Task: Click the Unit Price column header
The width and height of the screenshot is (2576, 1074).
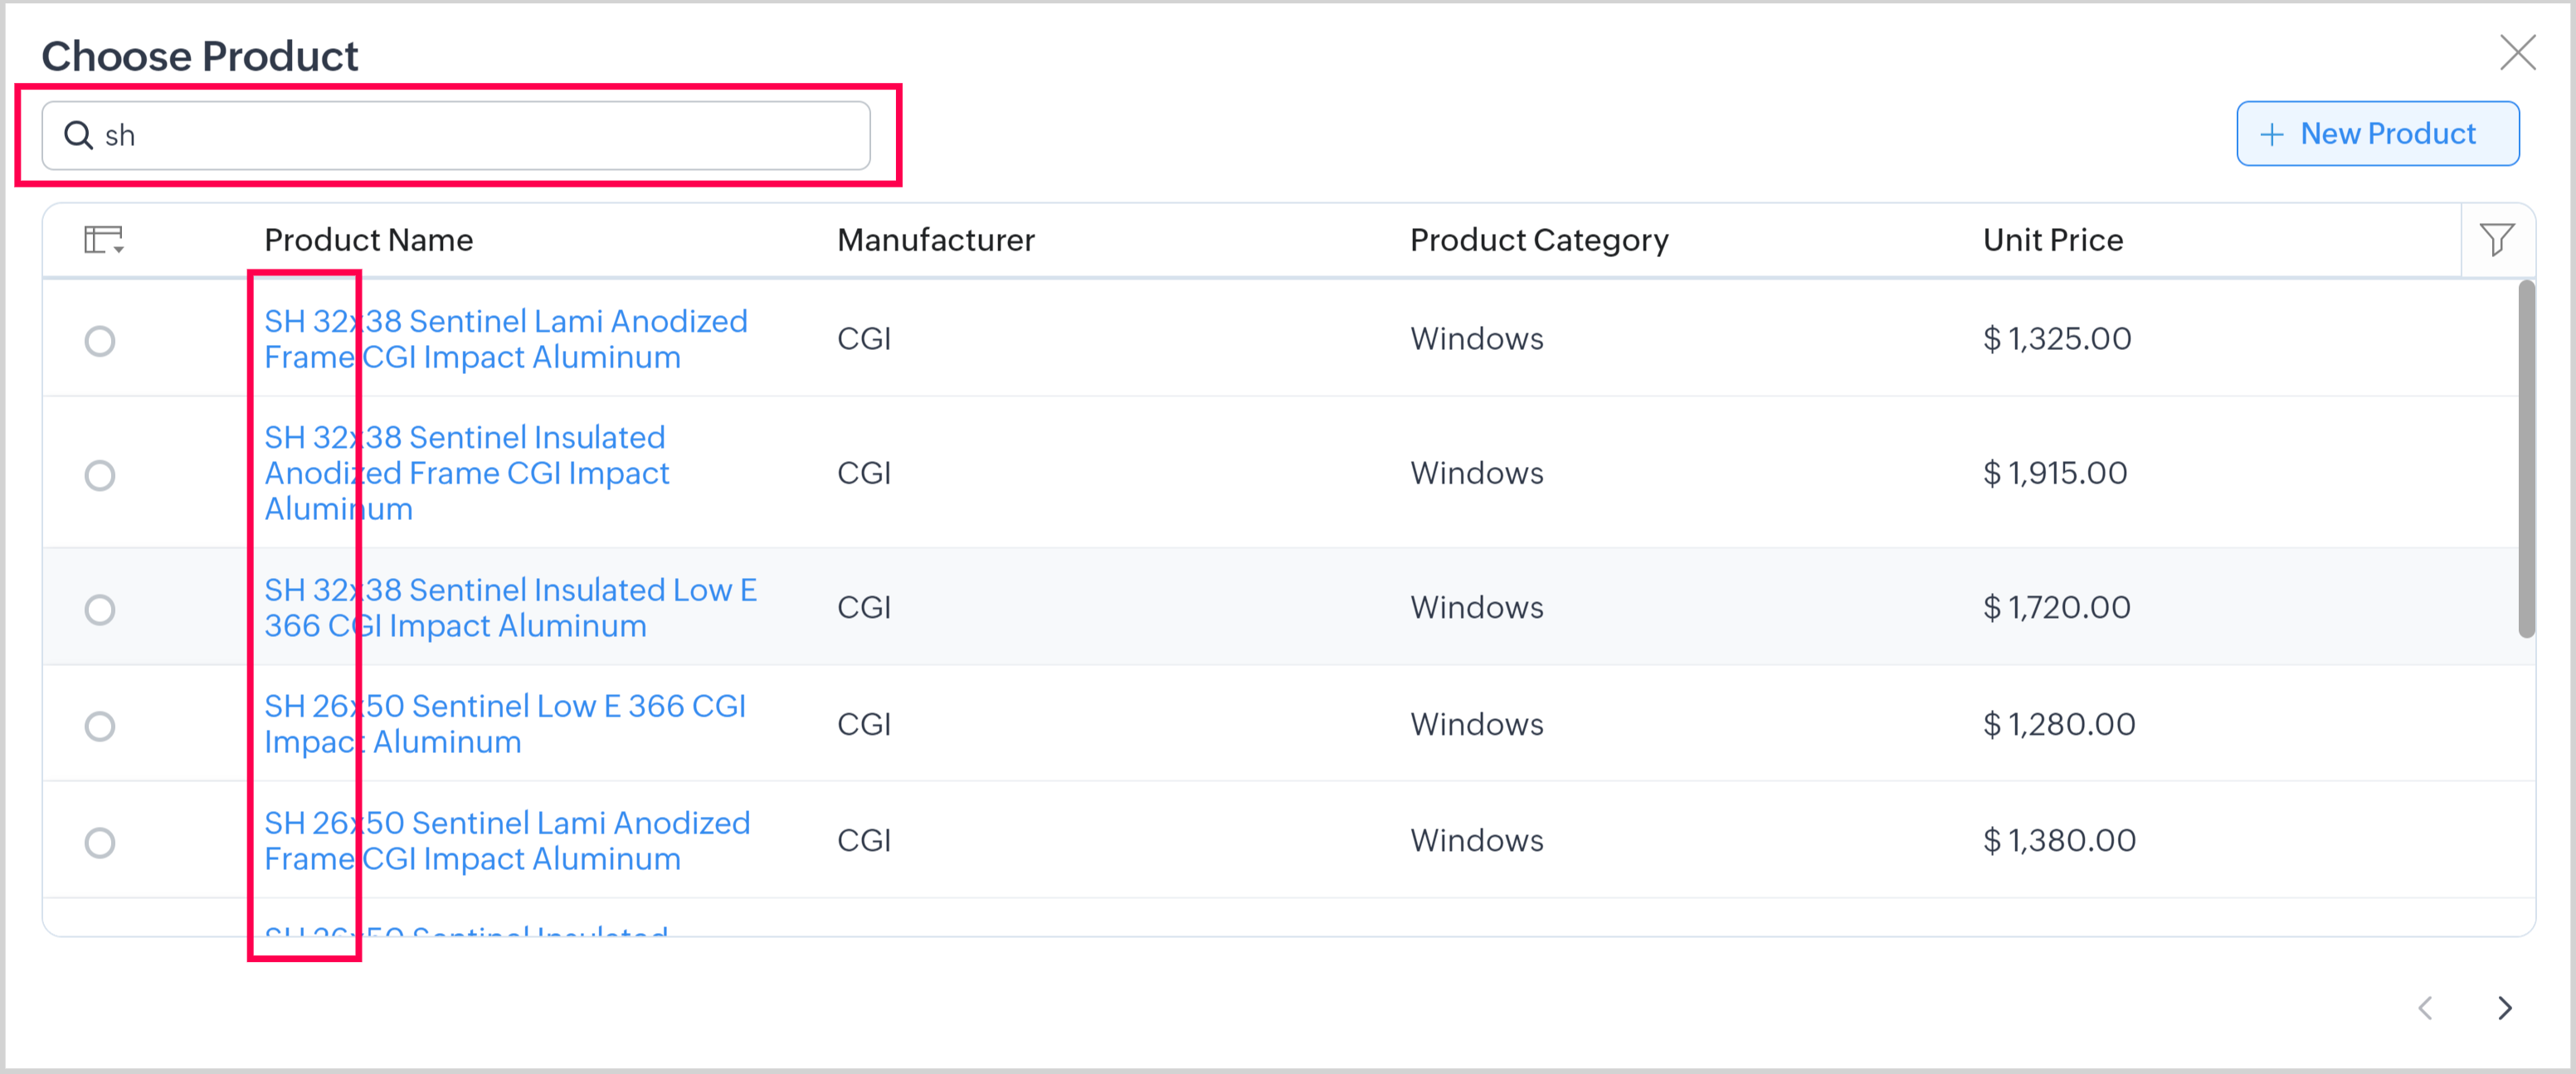Action: [2052, 240]
